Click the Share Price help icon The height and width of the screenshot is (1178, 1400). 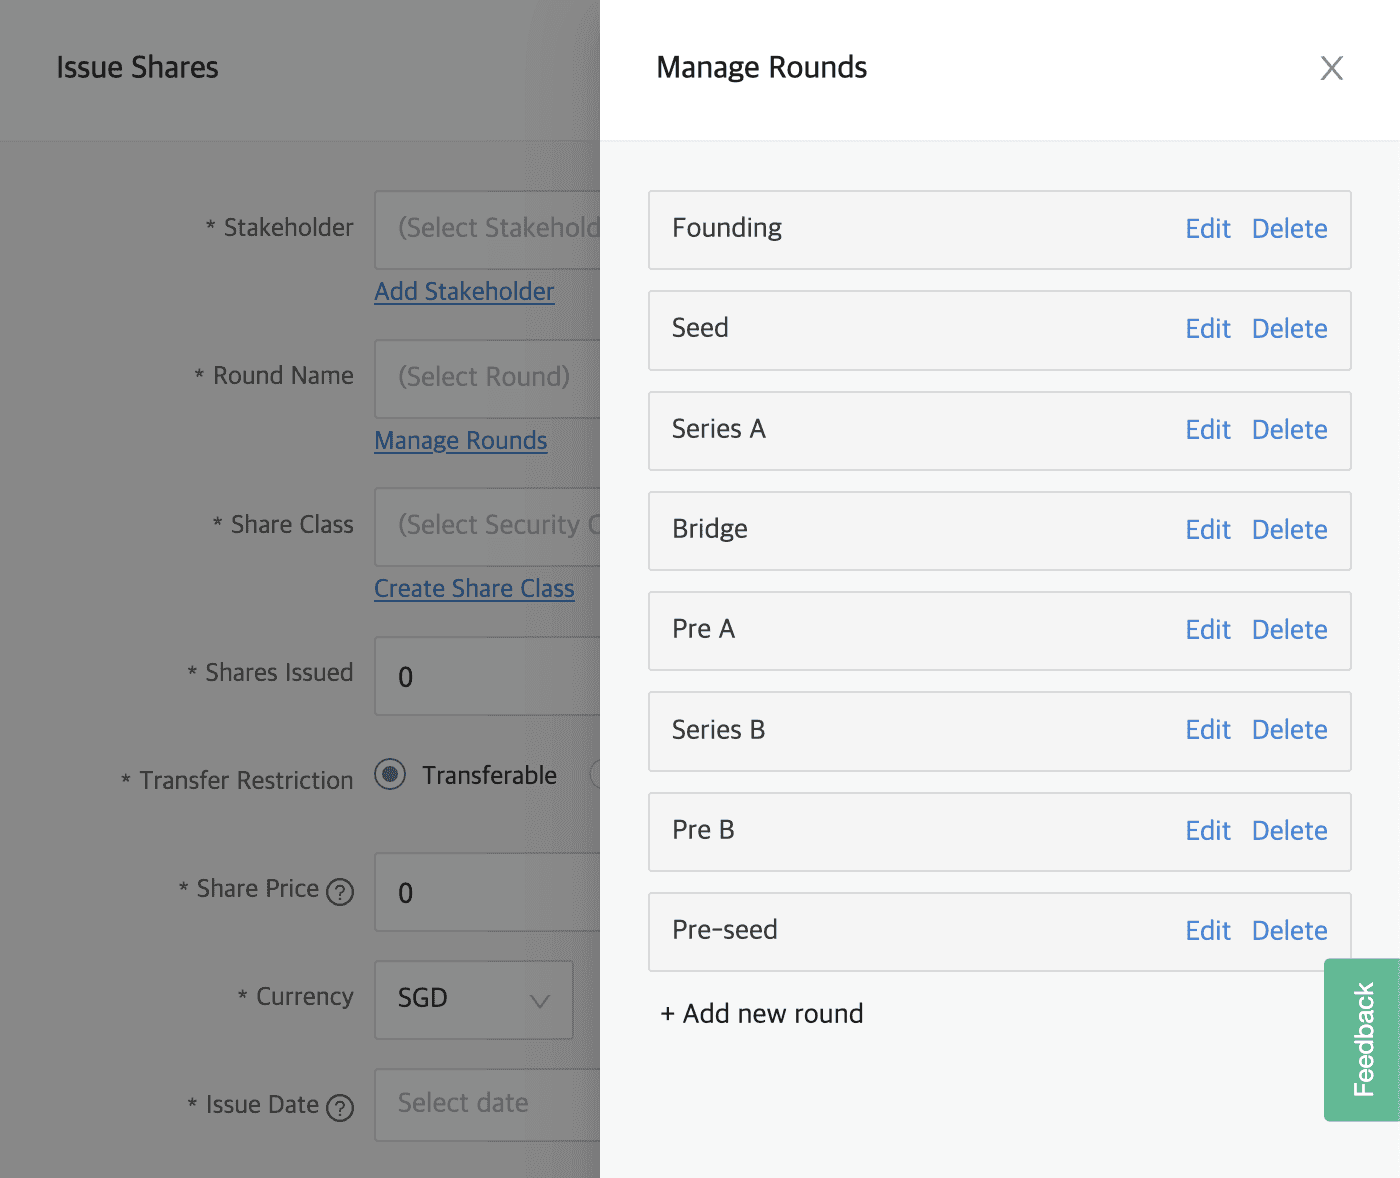[341, 890]
